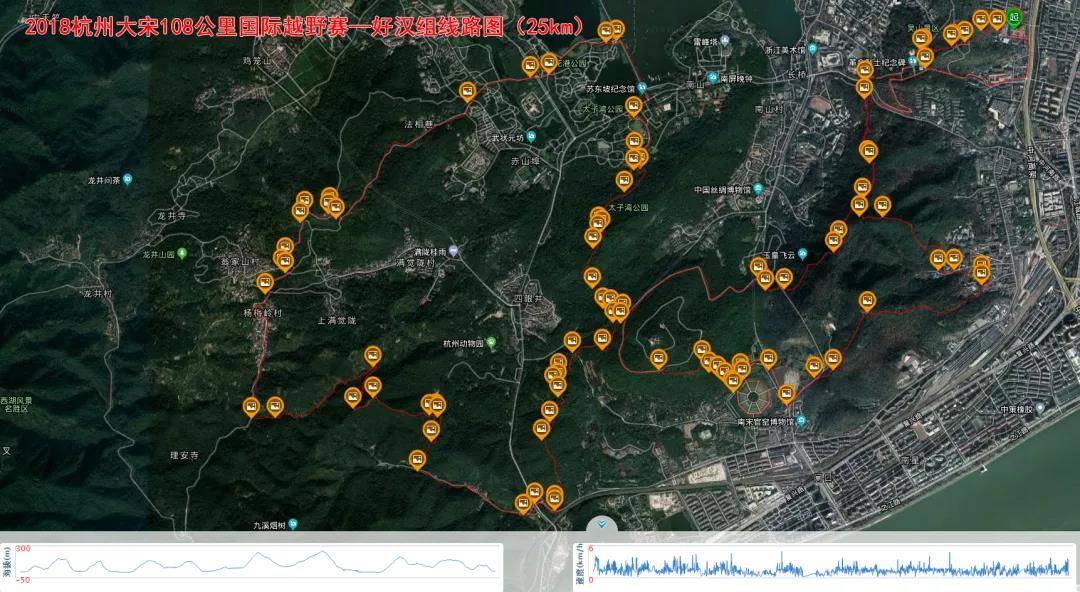Click the 中国丝绸博物馆 text label
This screenshot has height=592, width=1080.
[723, 190]
